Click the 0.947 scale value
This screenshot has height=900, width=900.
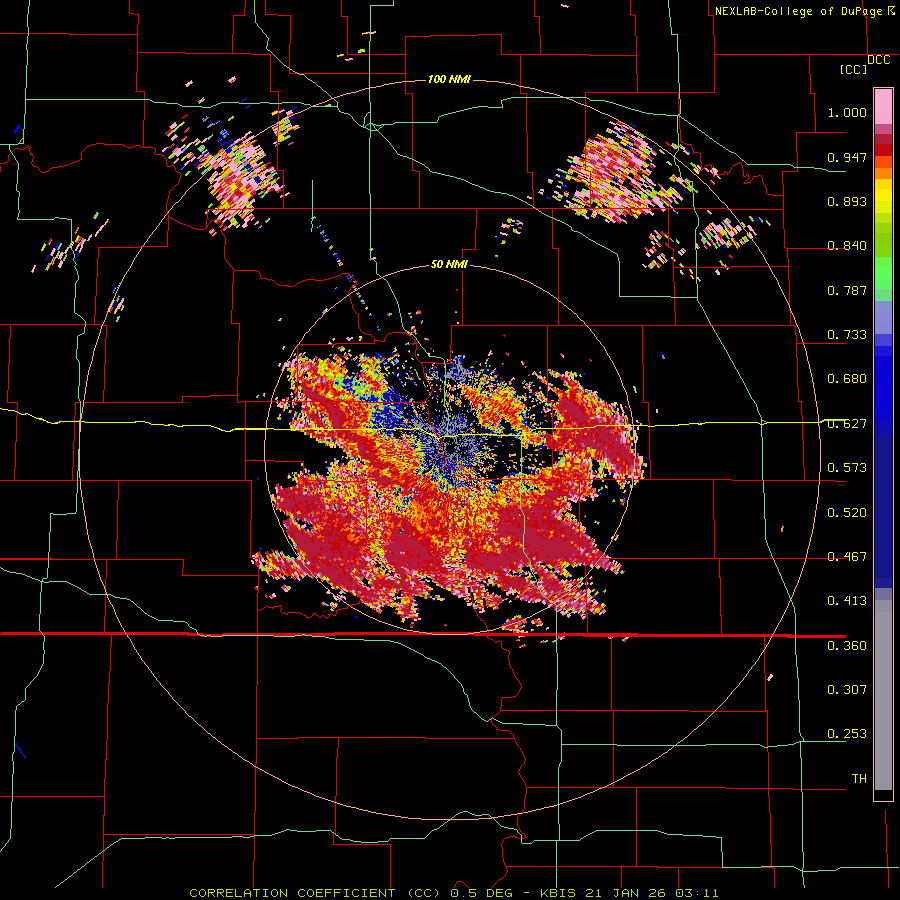(x=847, y=157)
